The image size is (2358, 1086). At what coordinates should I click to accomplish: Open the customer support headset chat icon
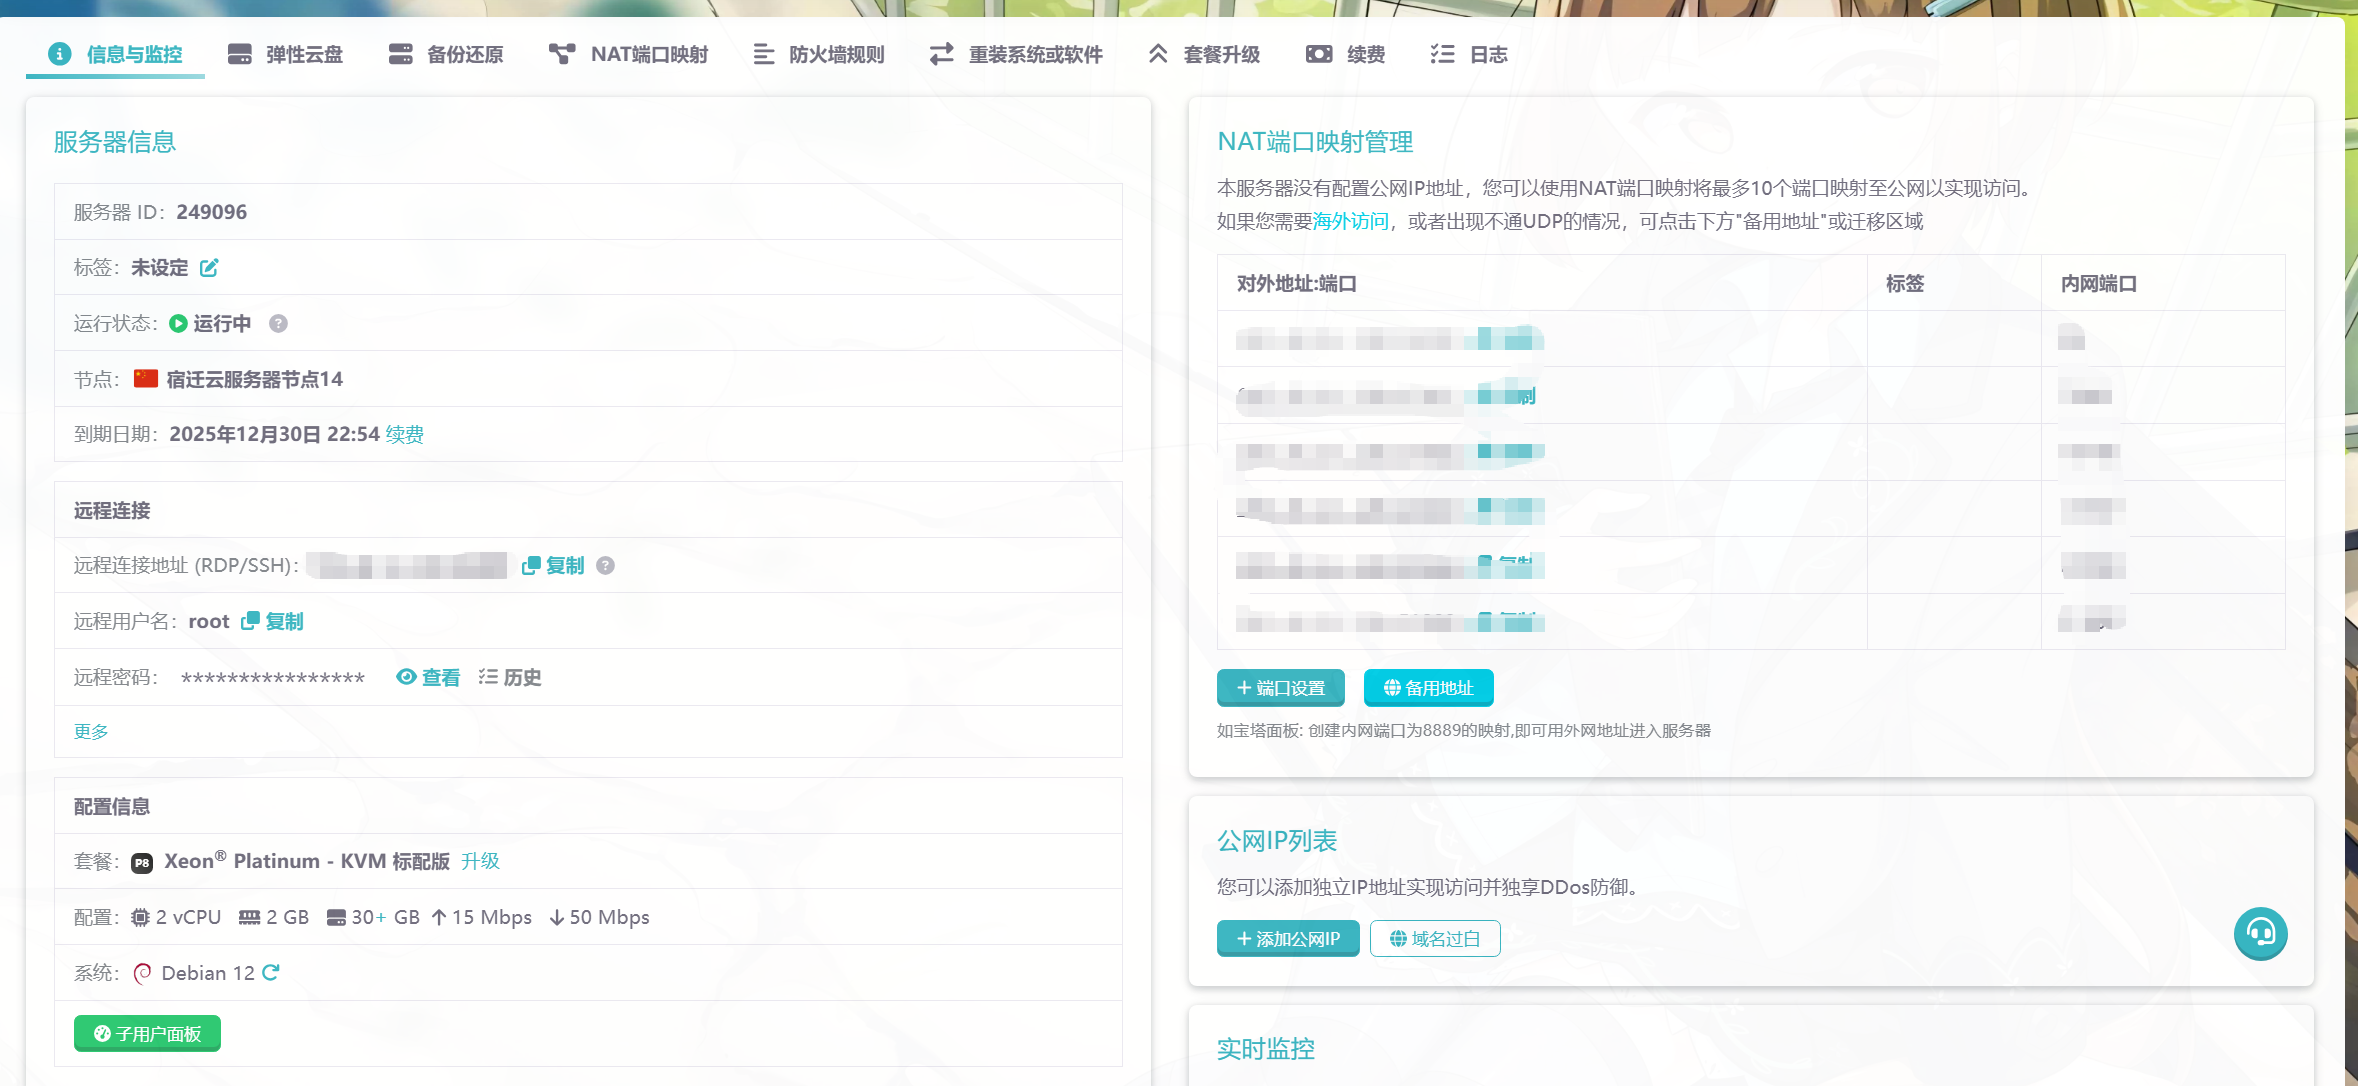pos(2261,934)
